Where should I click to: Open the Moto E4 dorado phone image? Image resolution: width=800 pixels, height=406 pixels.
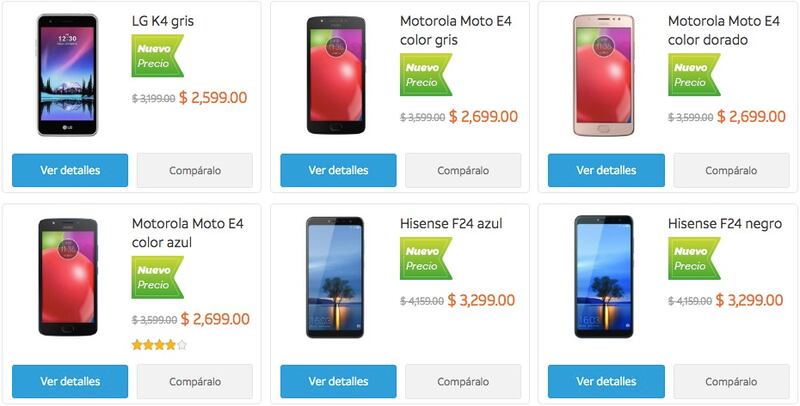coord(604,75)
